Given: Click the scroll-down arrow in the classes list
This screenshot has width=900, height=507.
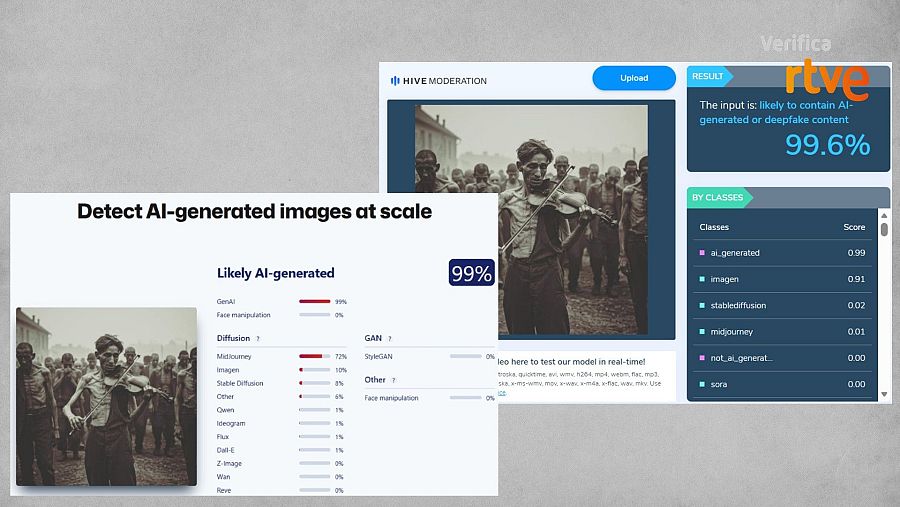Looking at the screenshot, I should [x=884, y=396].
